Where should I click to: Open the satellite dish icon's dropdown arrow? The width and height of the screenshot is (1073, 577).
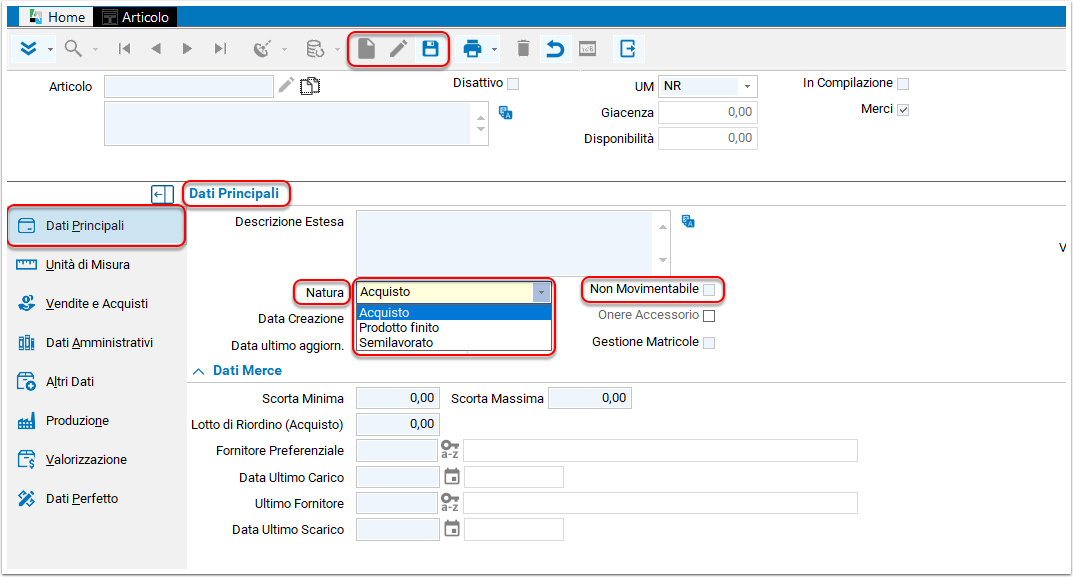point(284,49)
